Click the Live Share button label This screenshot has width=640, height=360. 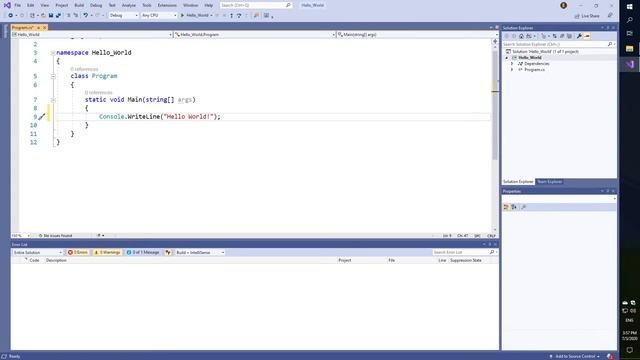pyautogui.click(x=590, y=16)
